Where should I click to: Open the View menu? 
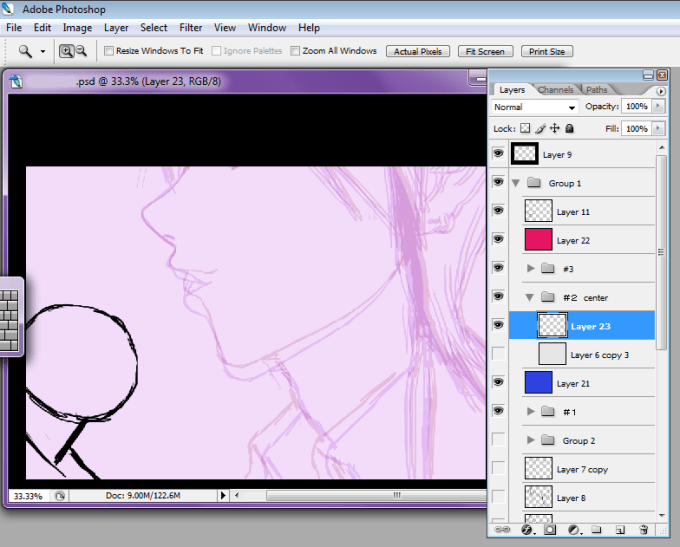point(225,28)
